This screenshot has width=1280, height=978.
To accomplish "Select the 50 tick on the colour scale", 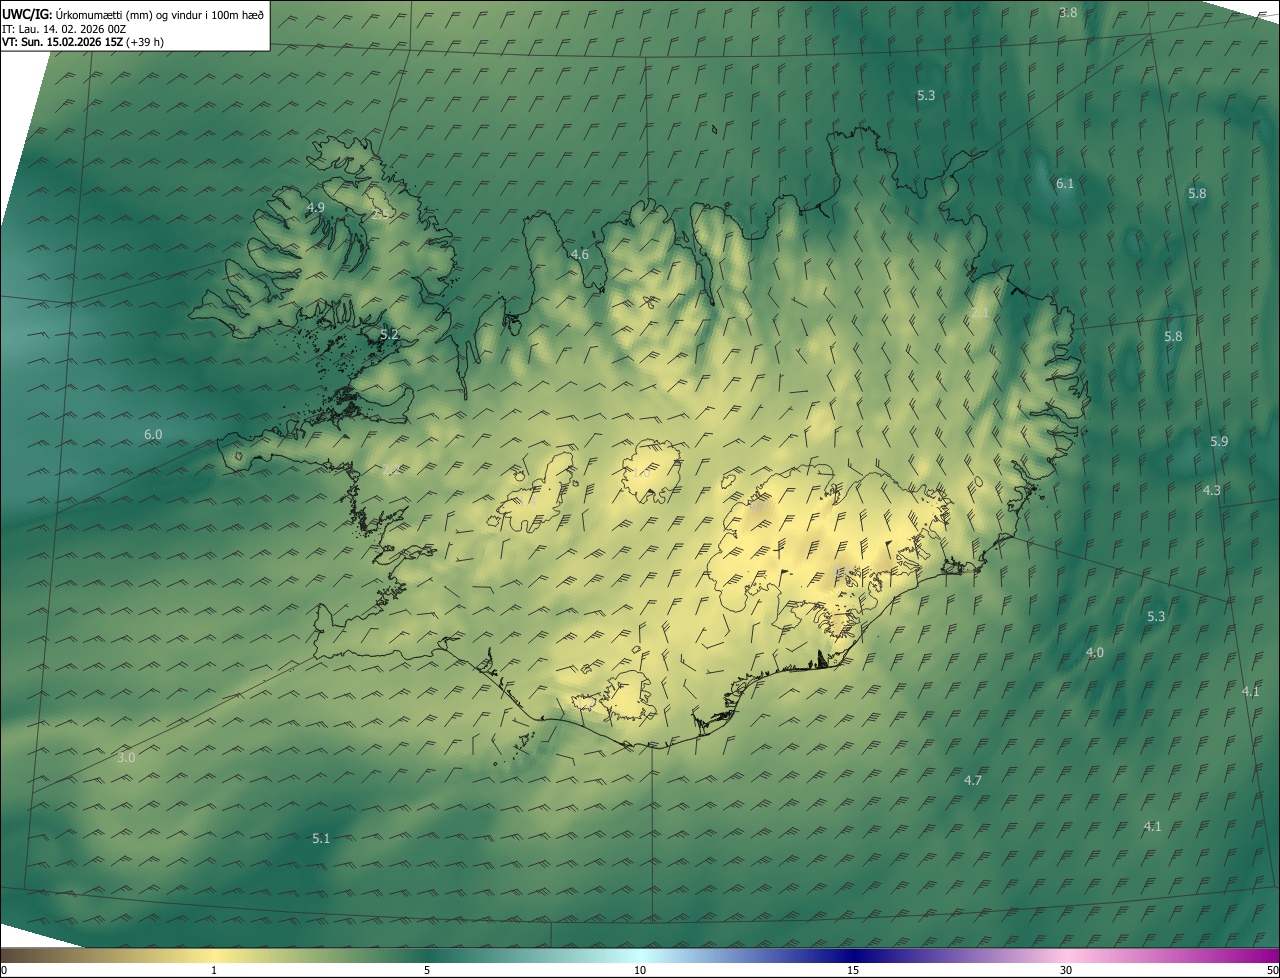I will point(1272,970).
